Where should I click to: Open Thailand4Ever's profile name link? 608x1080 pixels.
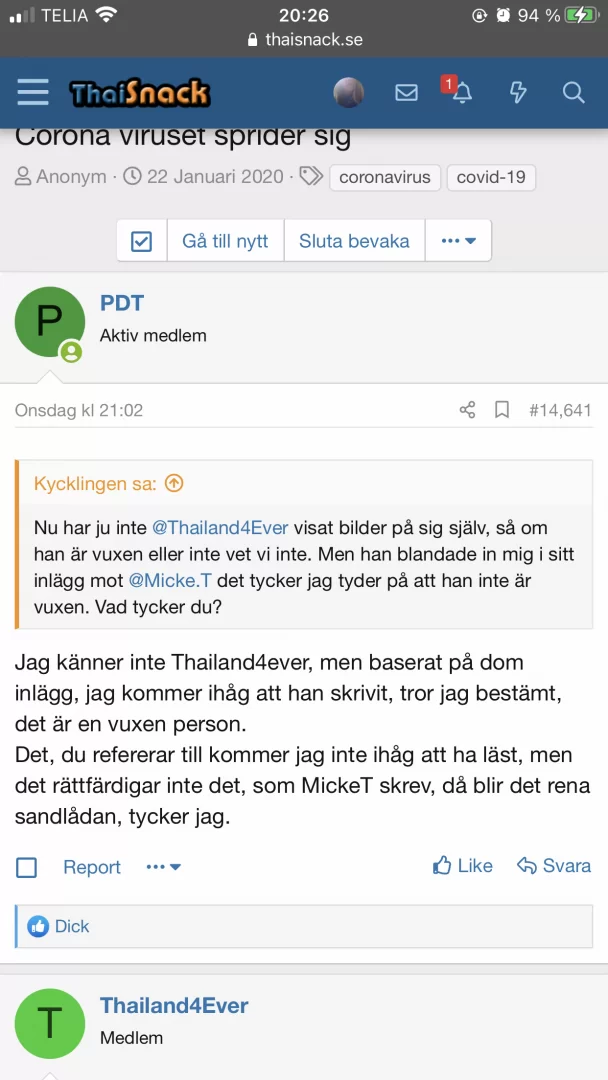click(x=174, y=1006)
